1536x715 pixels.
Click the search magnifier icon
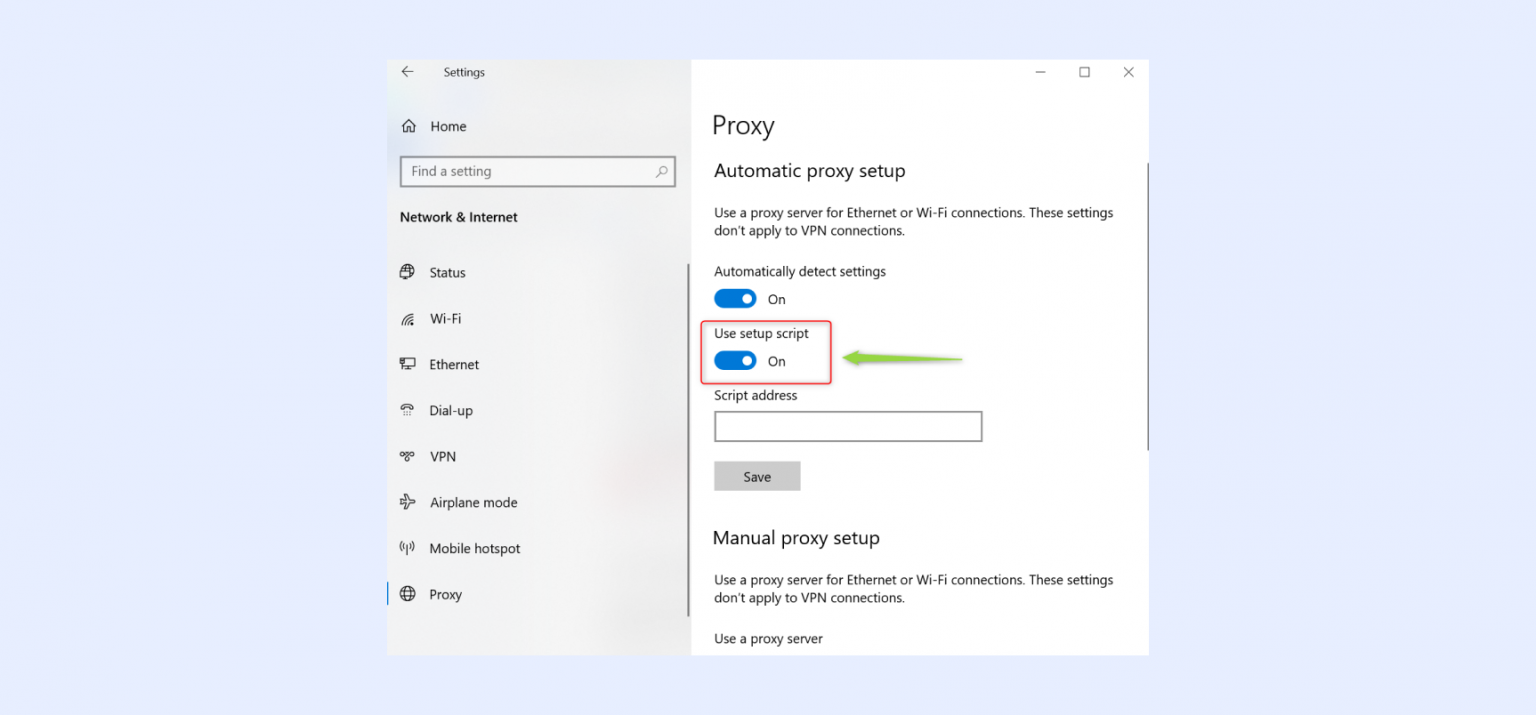[661, 171]
